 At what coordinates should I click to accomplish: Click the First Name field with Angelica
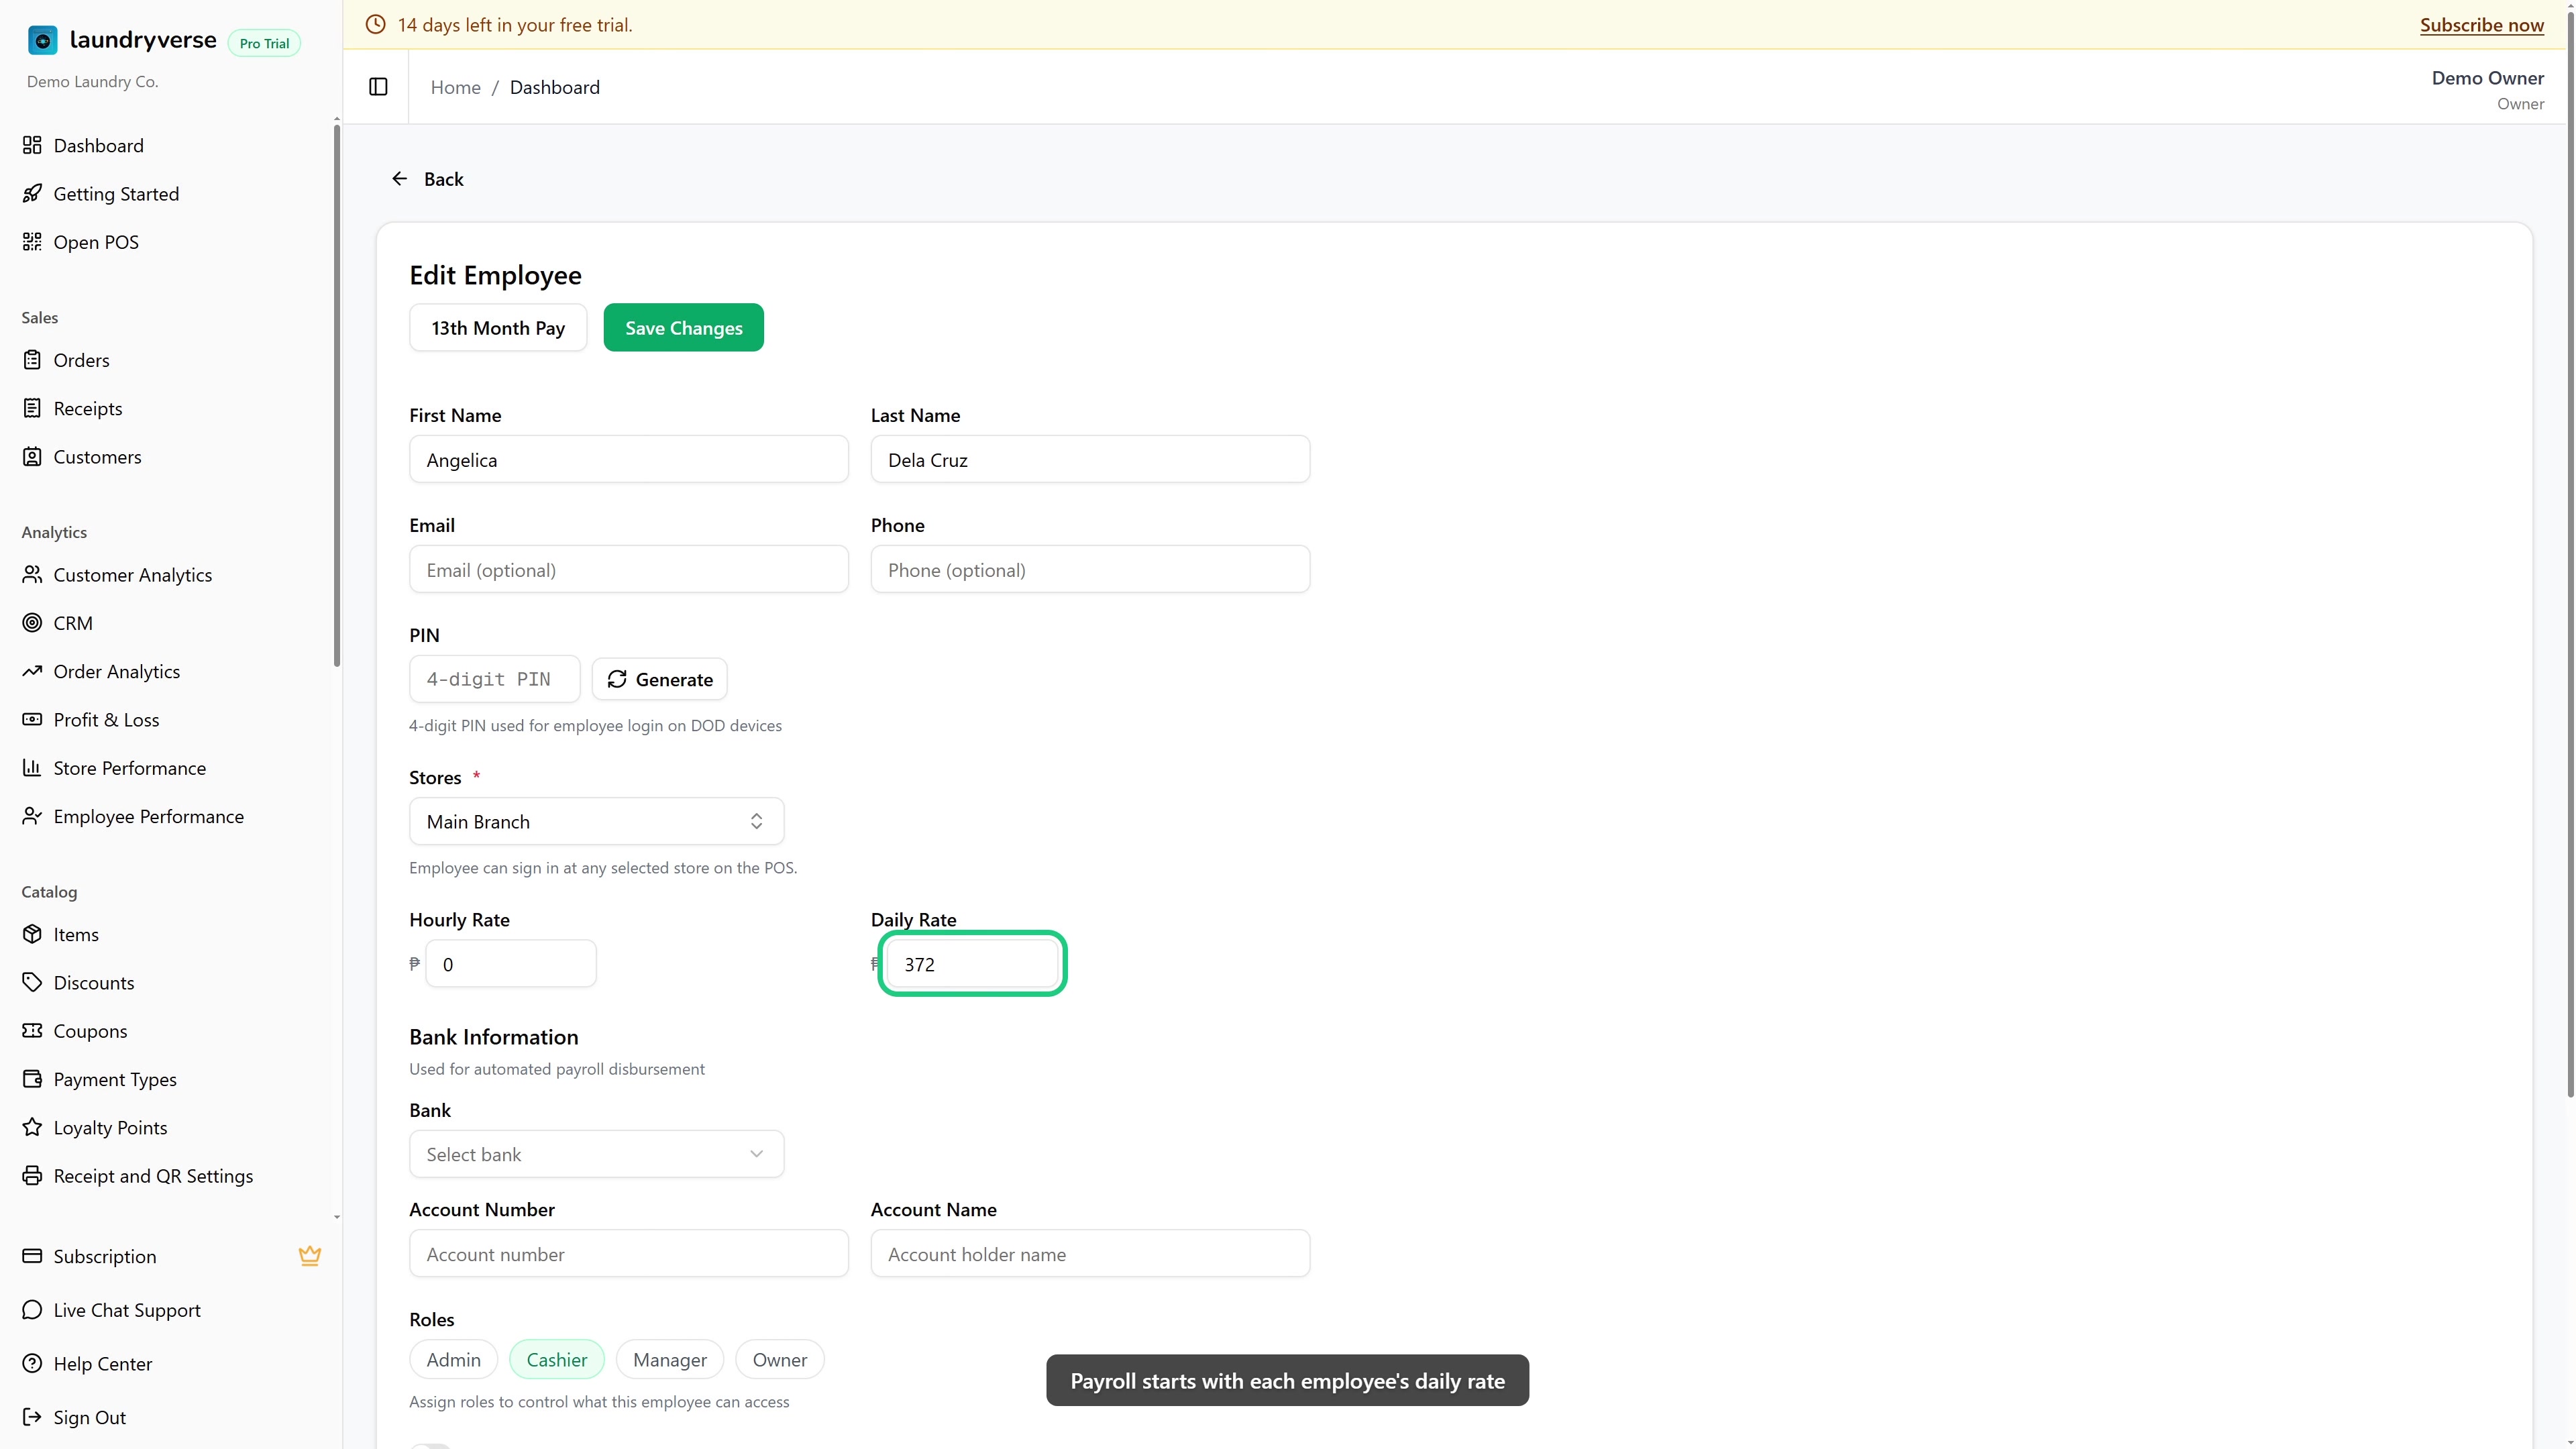click(629, 459)
